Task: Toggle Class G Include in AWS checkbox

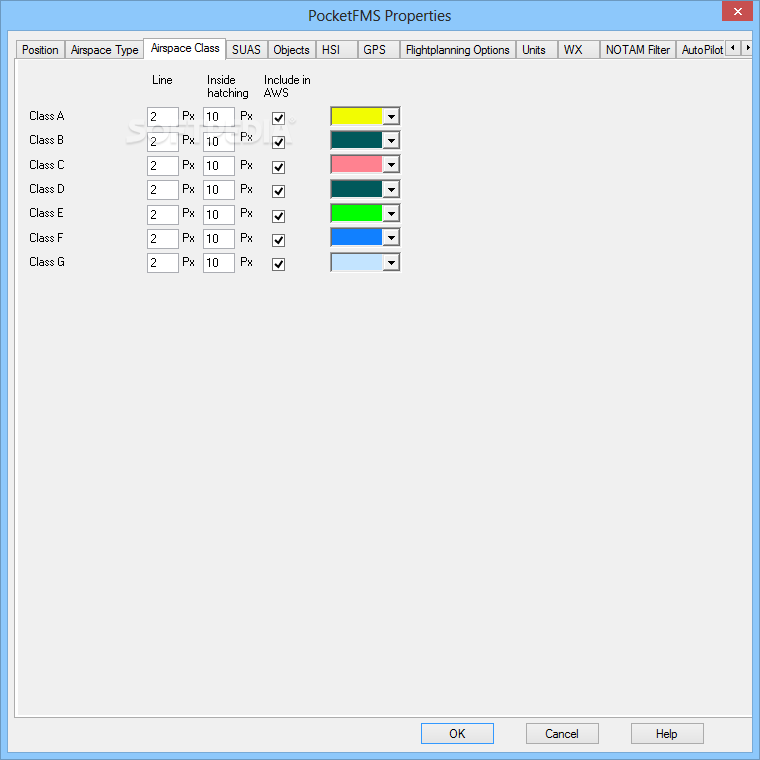Action: click(x=278, y=264)
